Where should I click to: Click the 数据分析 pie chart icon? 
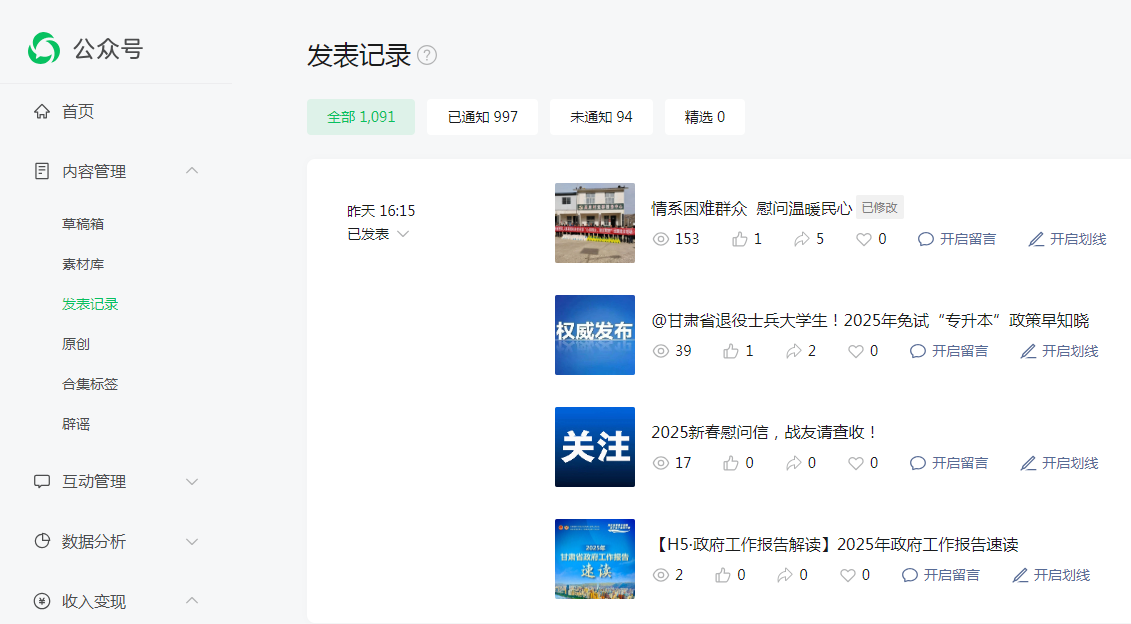pyautogui.click(x=42, y=541)
